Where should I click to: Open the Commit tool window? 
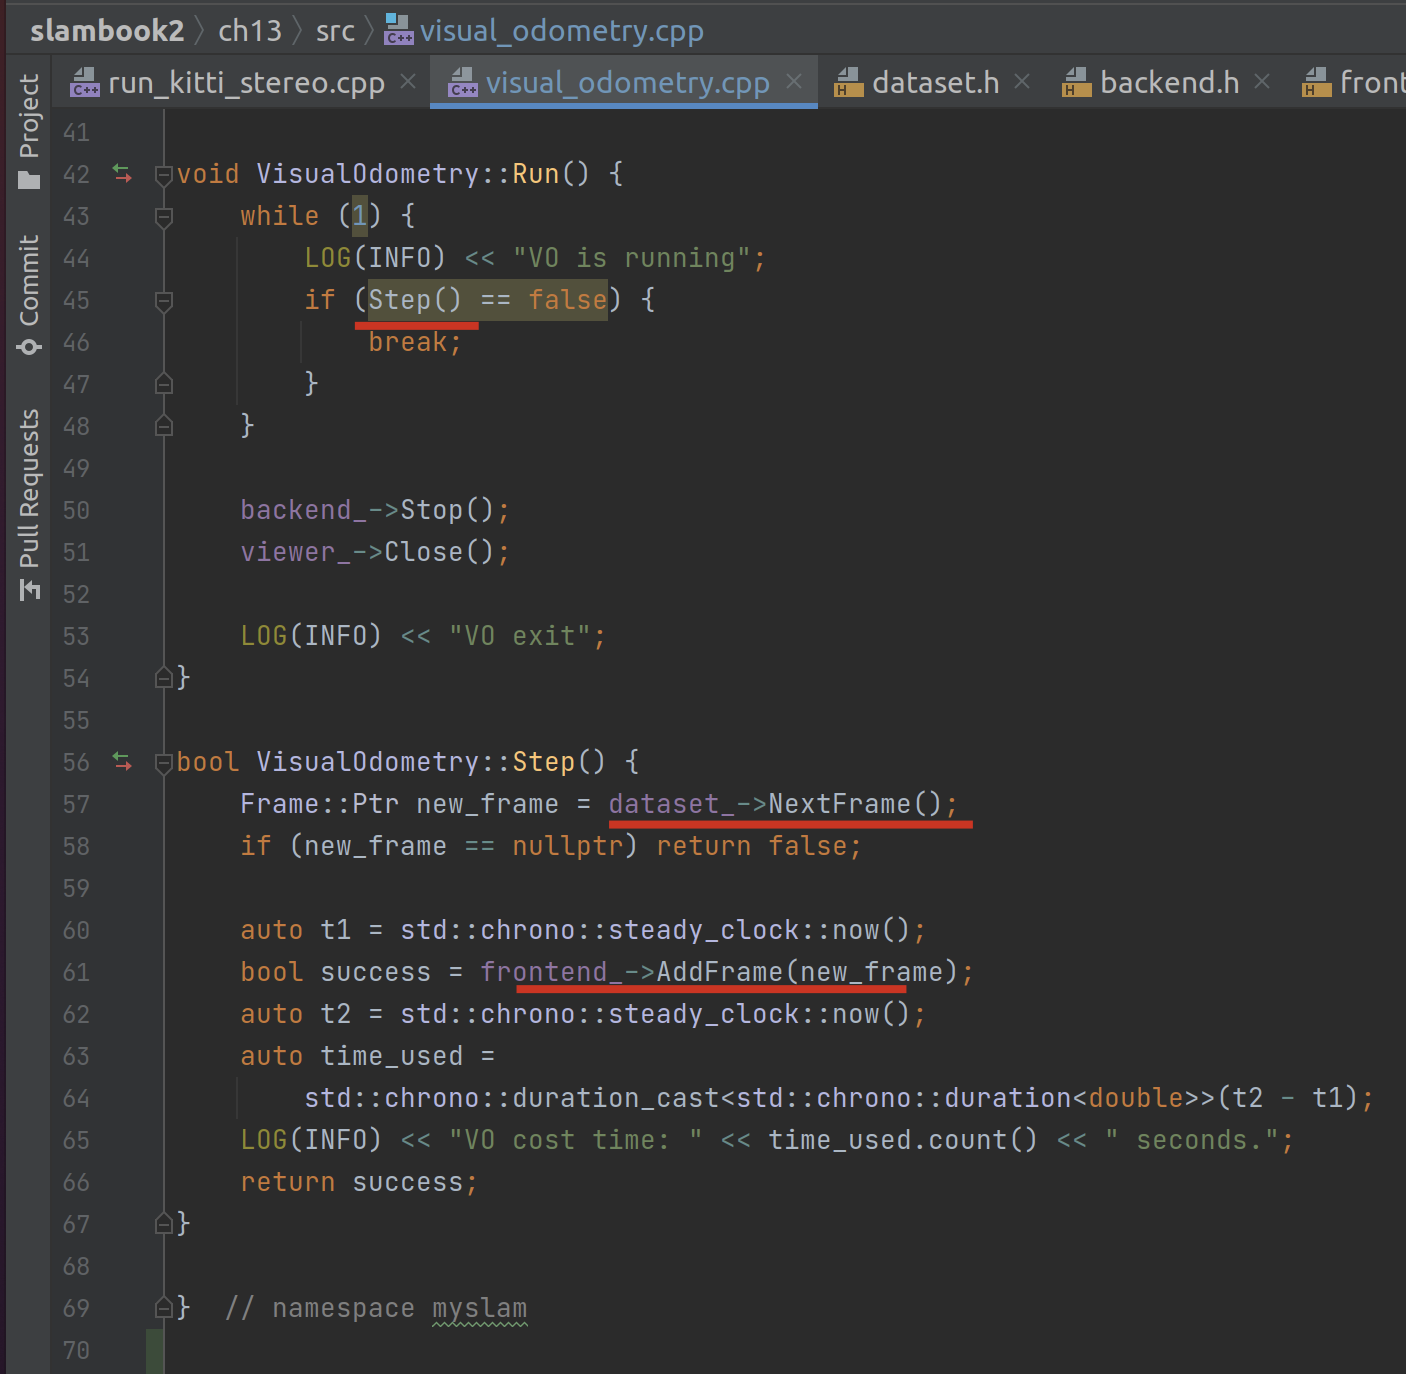(29, 295)
